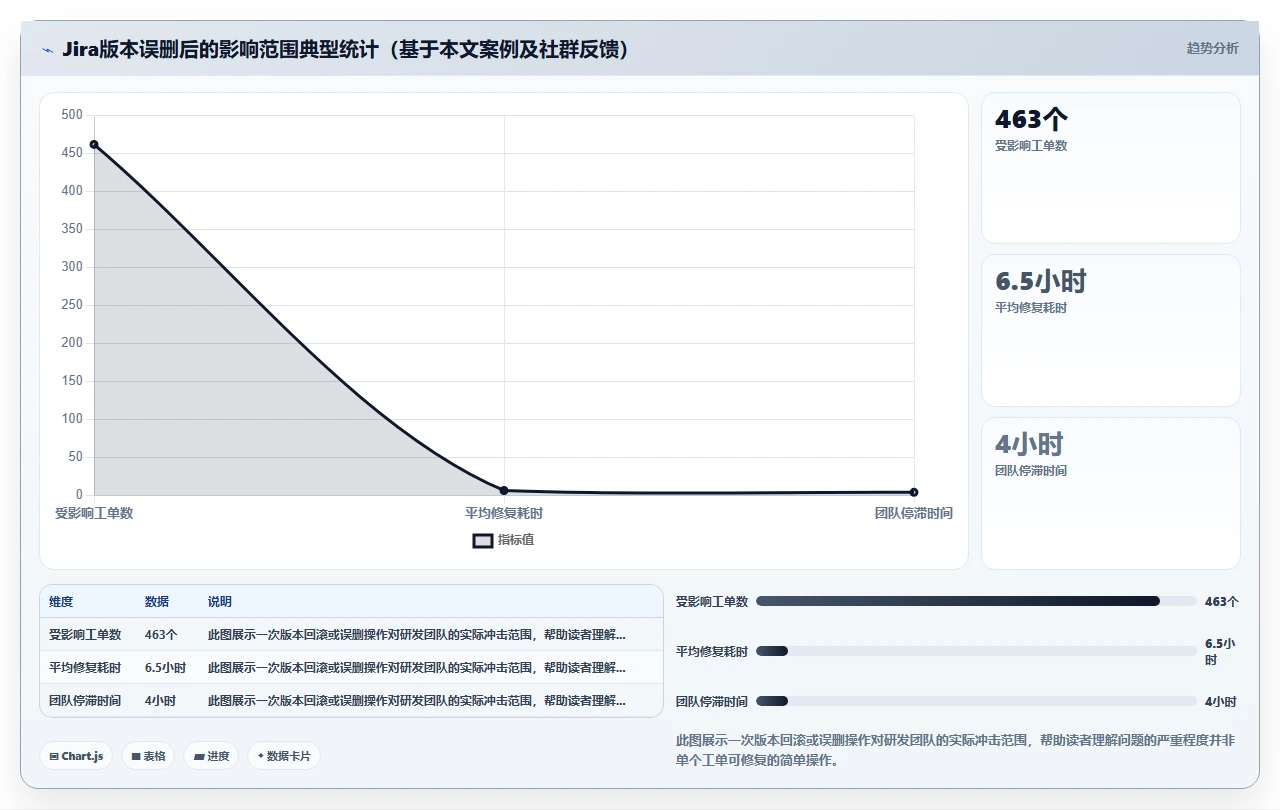The height and width of the screenshot is (810, 1280).
Task: Select the 6.5小时 data card
Action: [x=1111, y=330]
